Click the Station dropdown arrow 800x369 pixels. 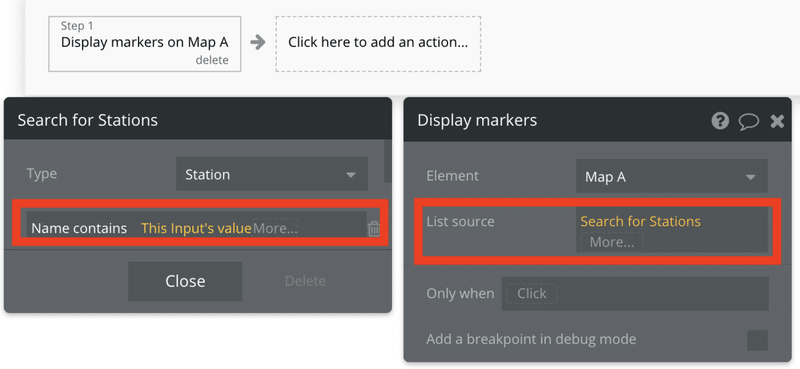(x=351, y=175)
